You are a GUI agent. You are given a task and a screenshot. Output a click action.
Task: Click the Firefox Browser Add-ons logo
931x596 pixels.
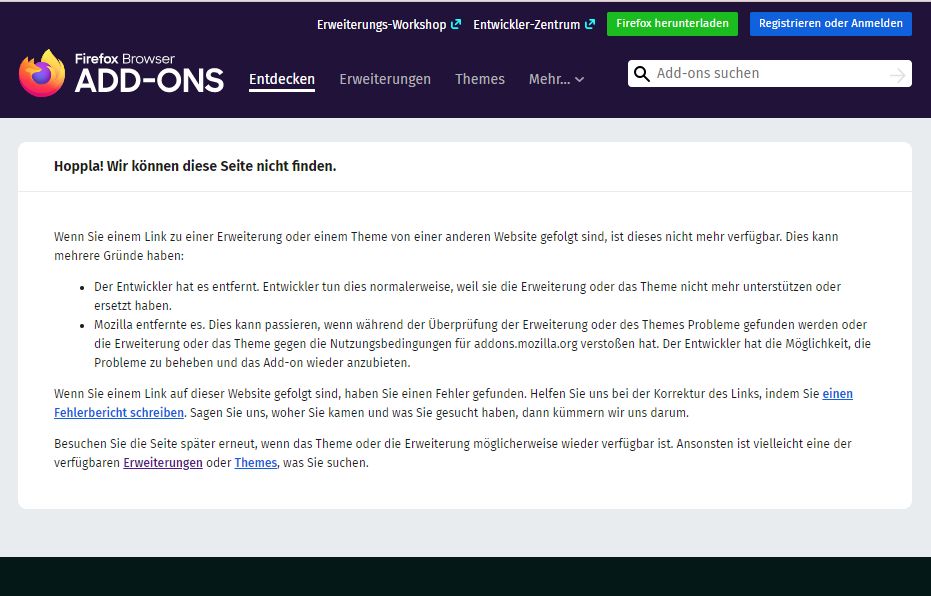[x=121, y=73]
